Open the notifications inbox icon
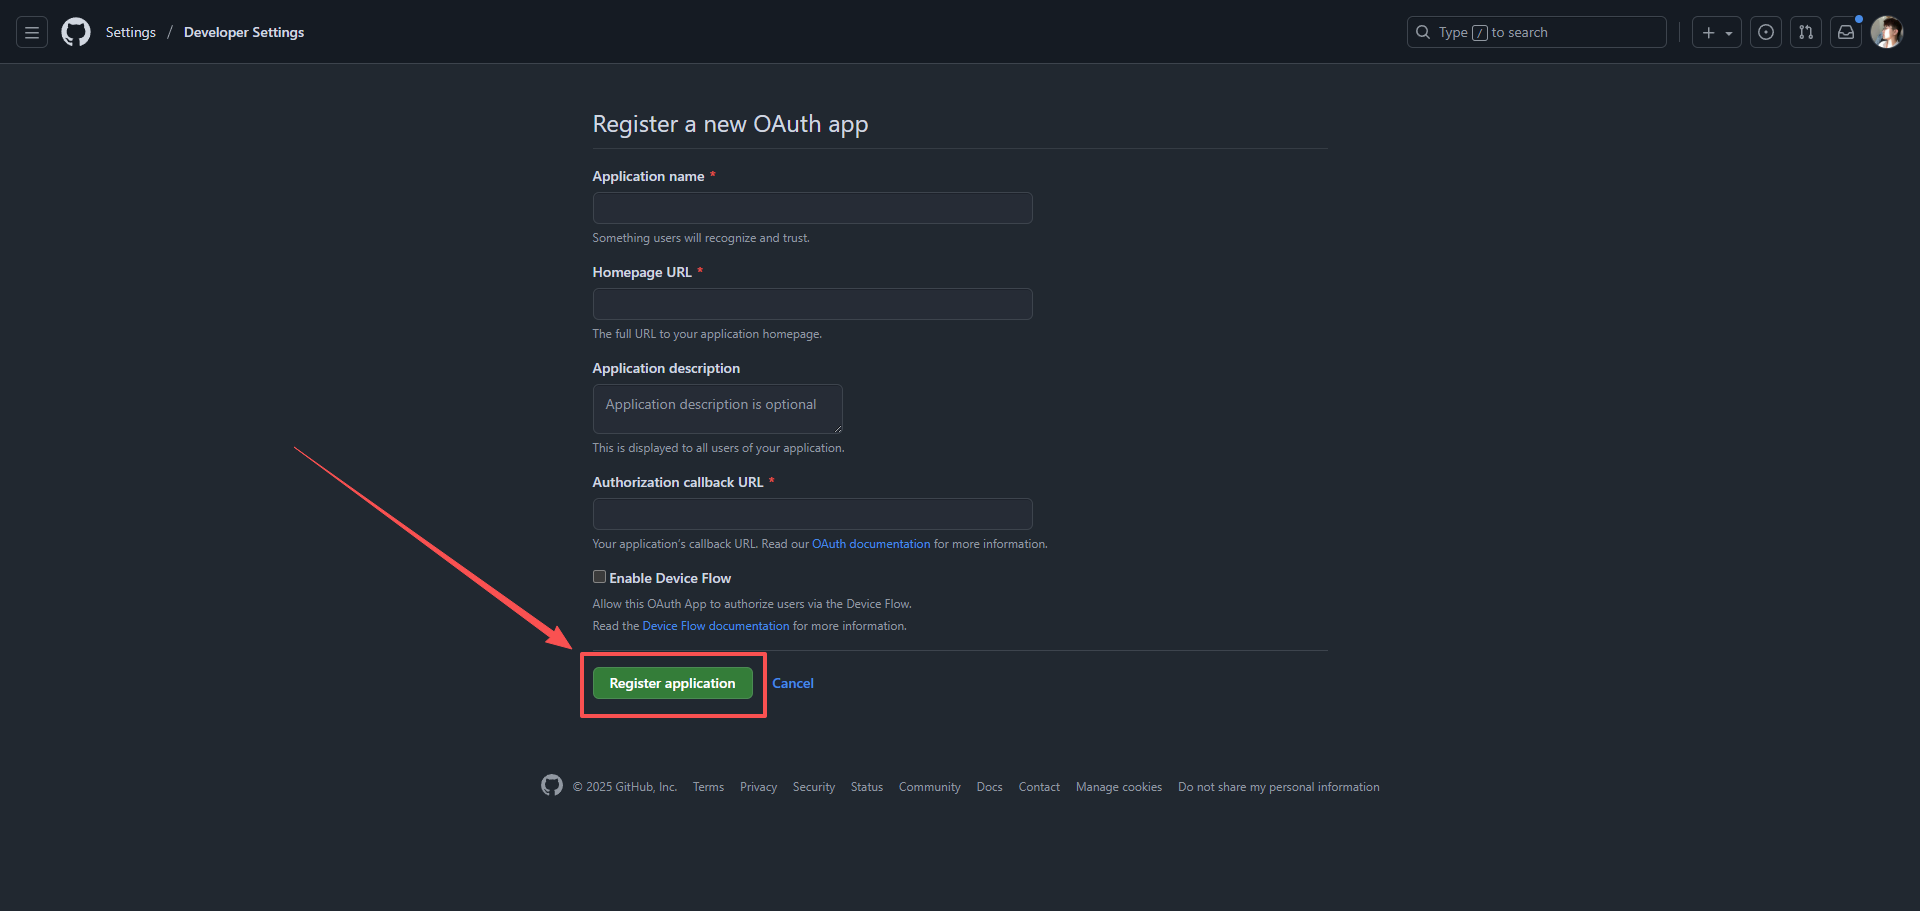 (1846, 33)
